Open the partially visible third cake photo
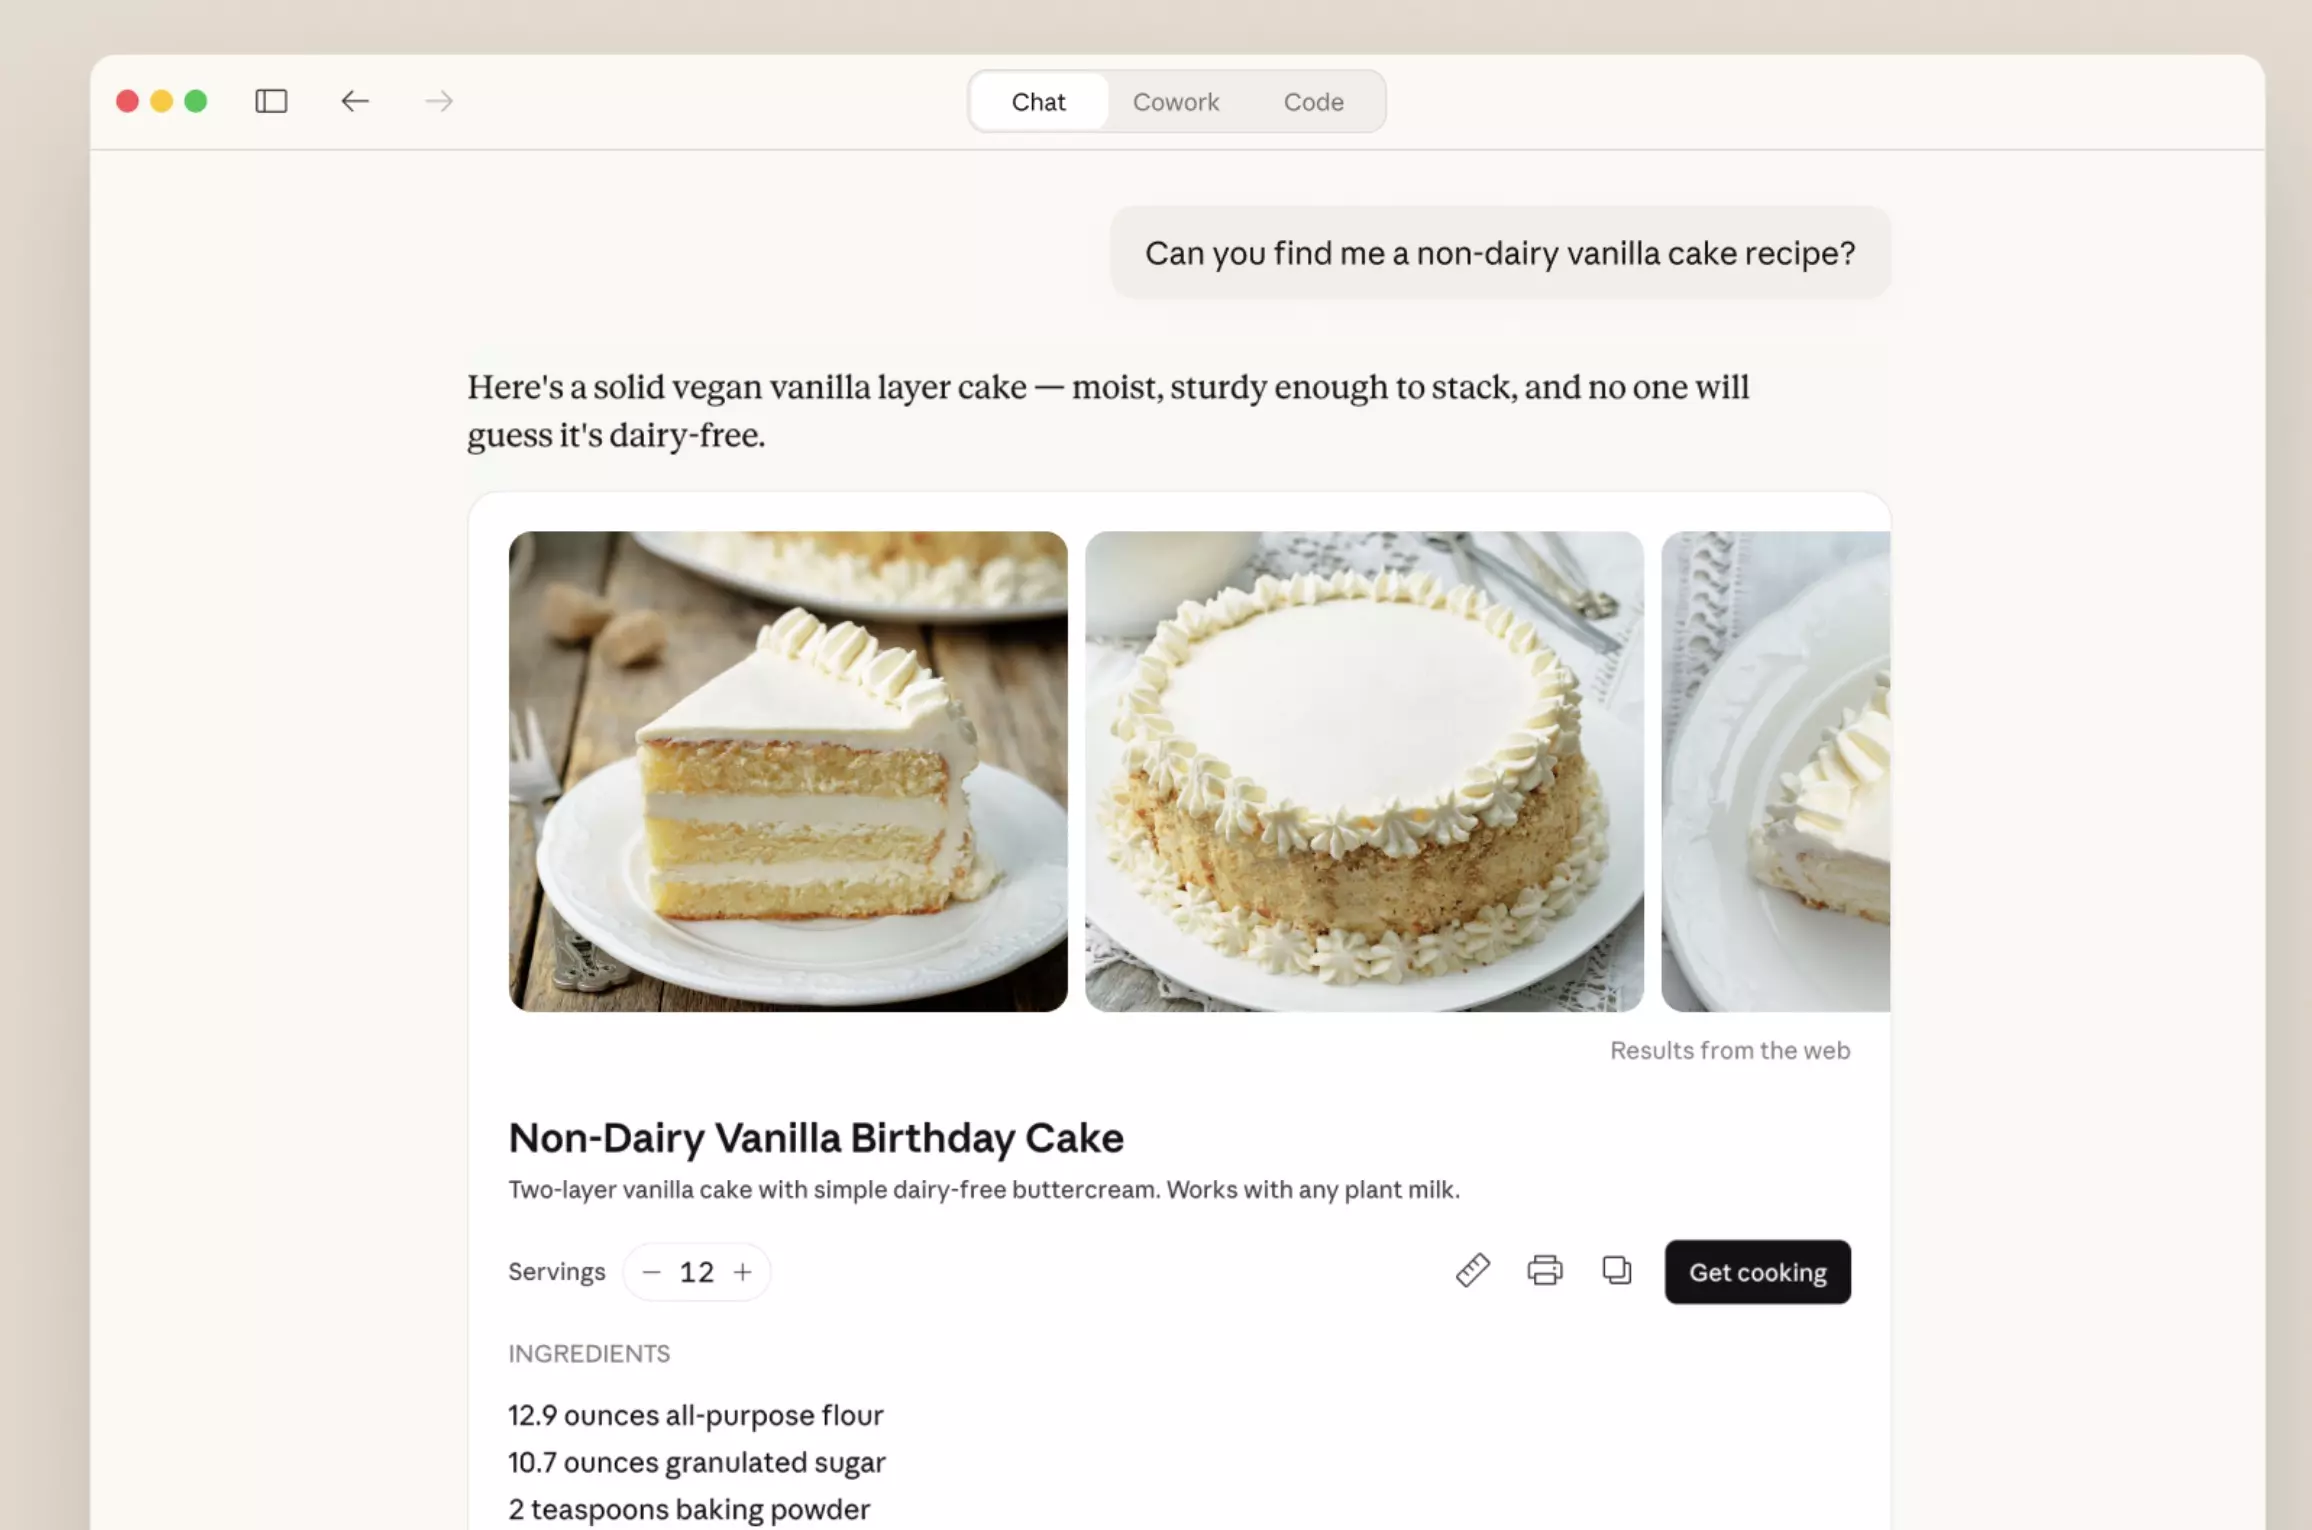 pos(1775,771)
